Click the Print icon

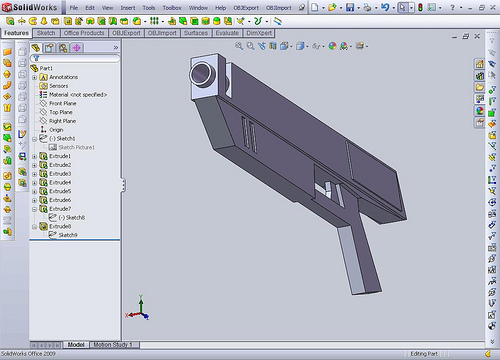pyautogui.click(x=367, y=7)
